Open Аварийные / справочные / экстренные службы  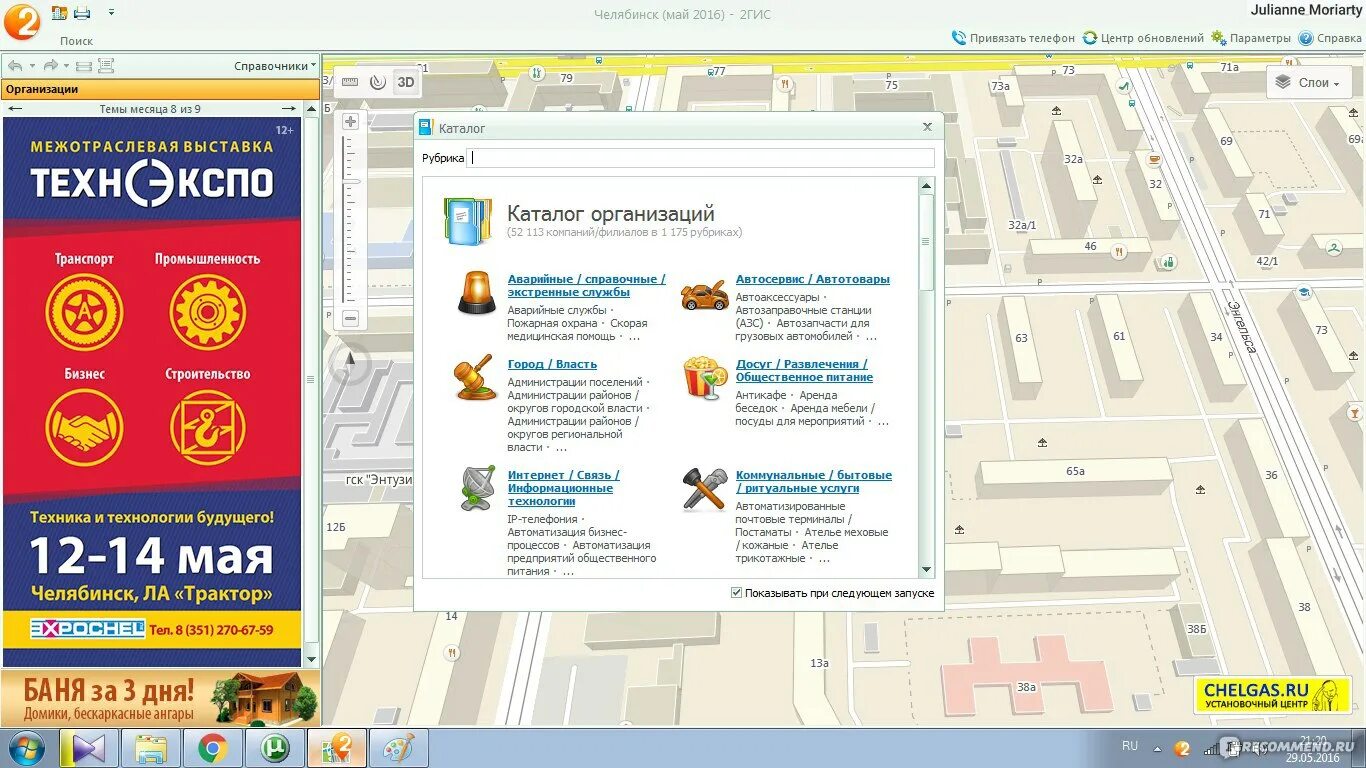coord(586,286)
